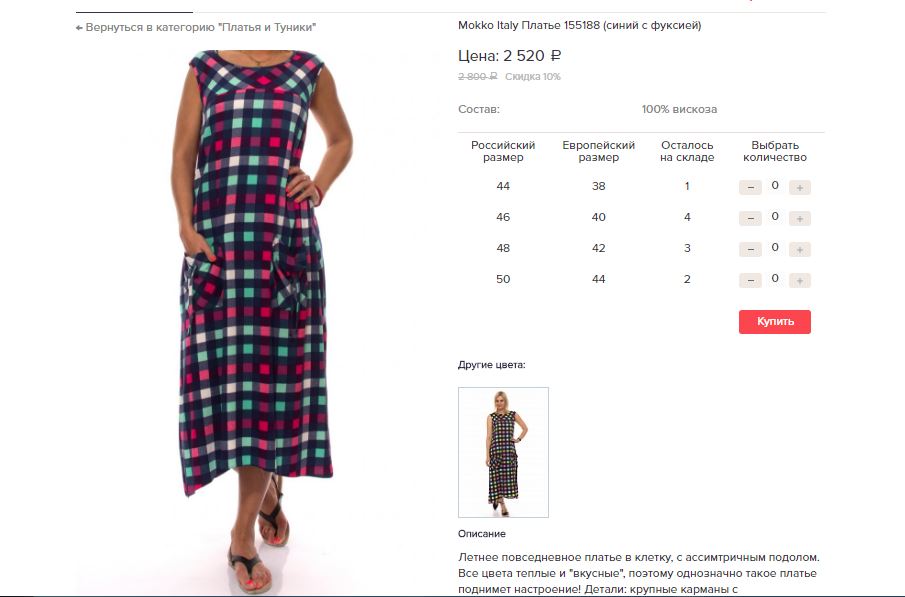Click the Описание heading
Screen dimensions: 905x597
pyautogui.click(x=482, y=534)
